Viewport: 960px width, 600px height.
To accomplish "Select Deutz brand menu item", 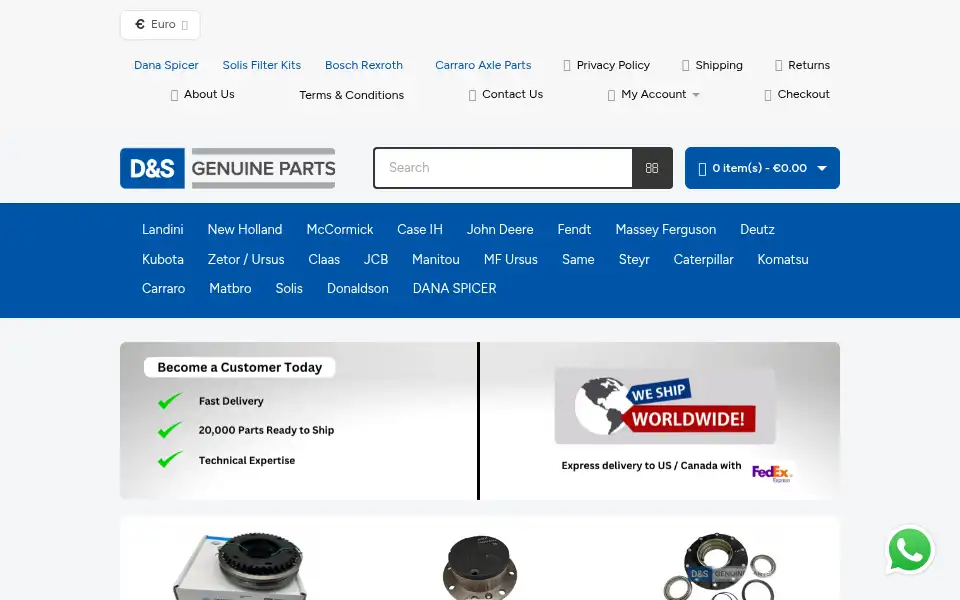I will (757, 230).
